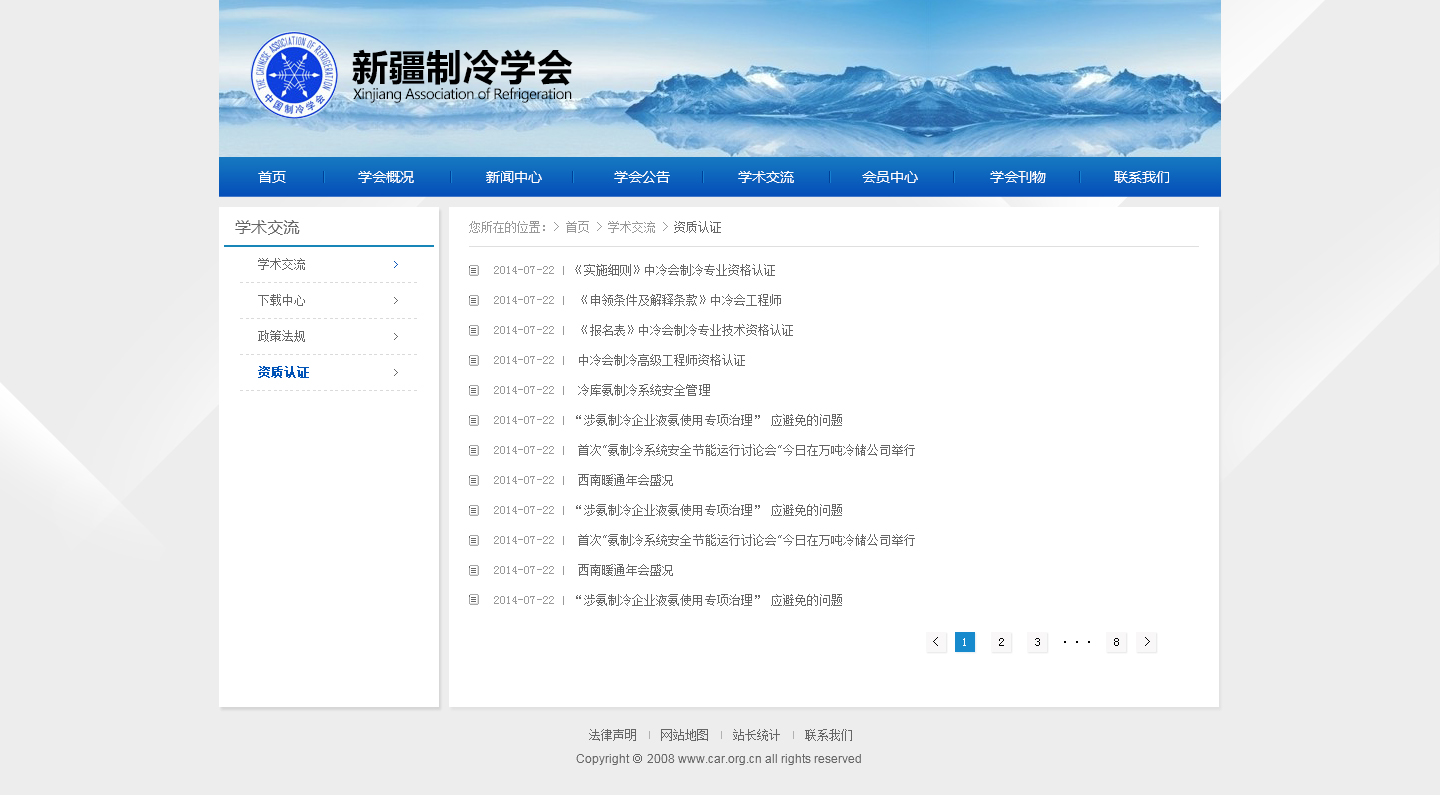Go to the next page arrow

[x=1147, y=642]
